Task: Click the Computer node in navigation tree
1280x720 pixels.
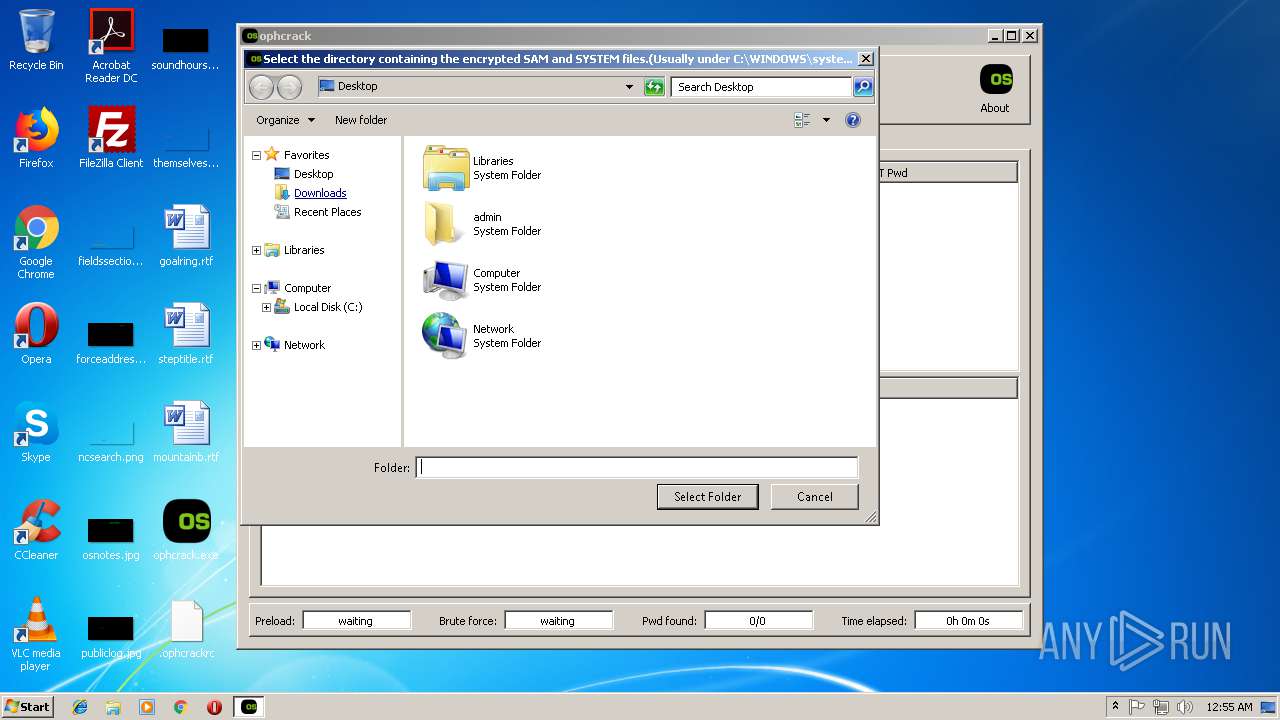Action: click(307, 288)
